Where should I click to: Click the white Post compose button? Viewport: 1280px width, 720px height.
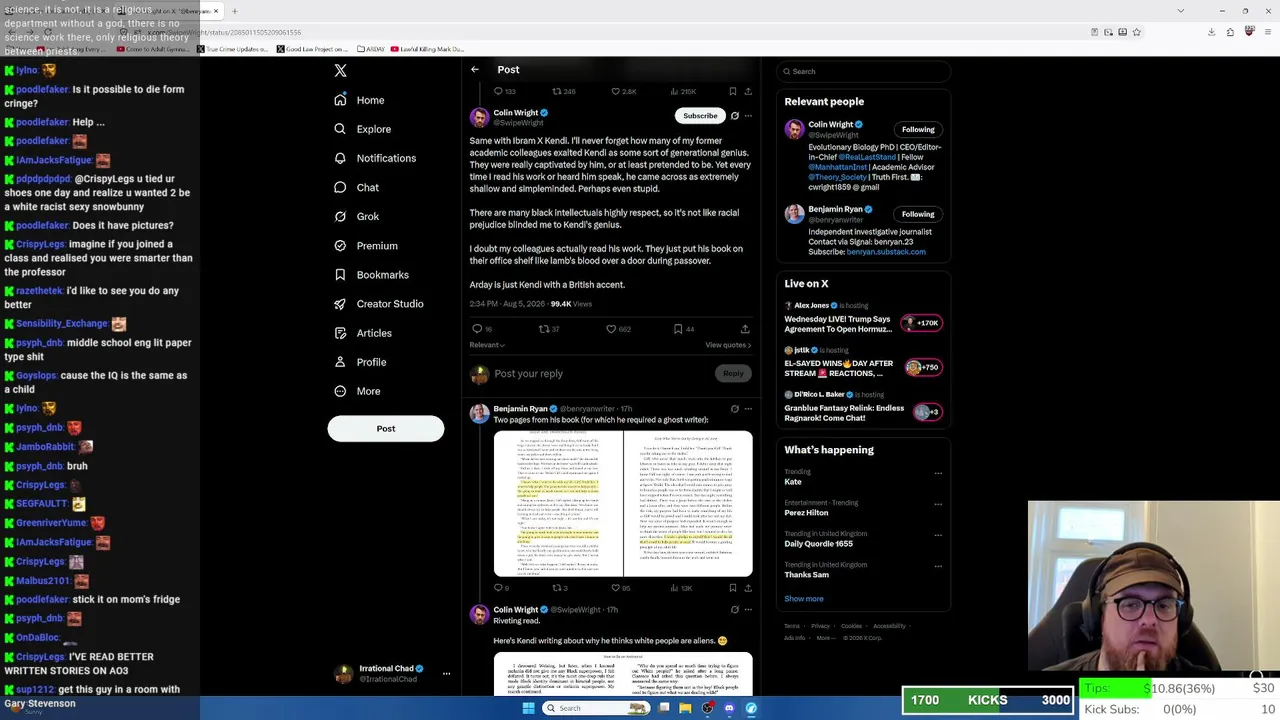click(x=386, y=429)
